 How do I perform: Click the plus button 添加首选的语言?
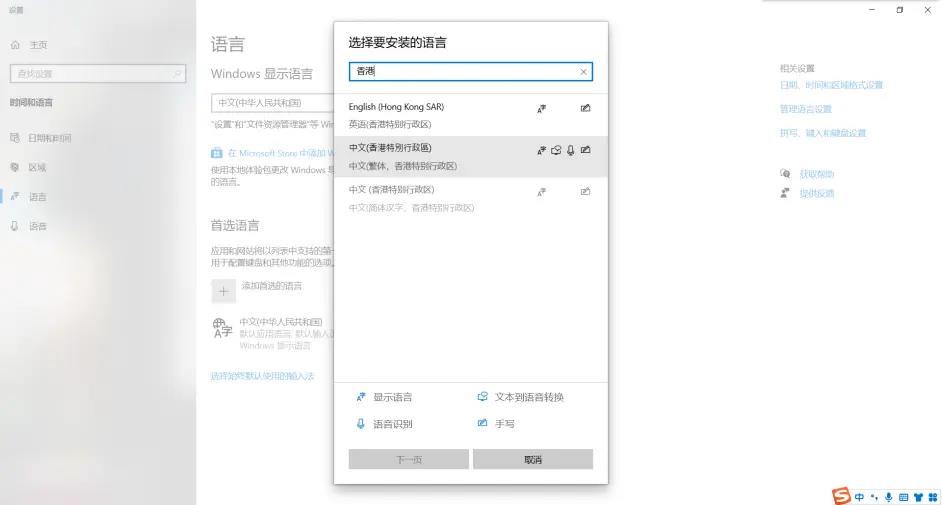click(223, 291)
